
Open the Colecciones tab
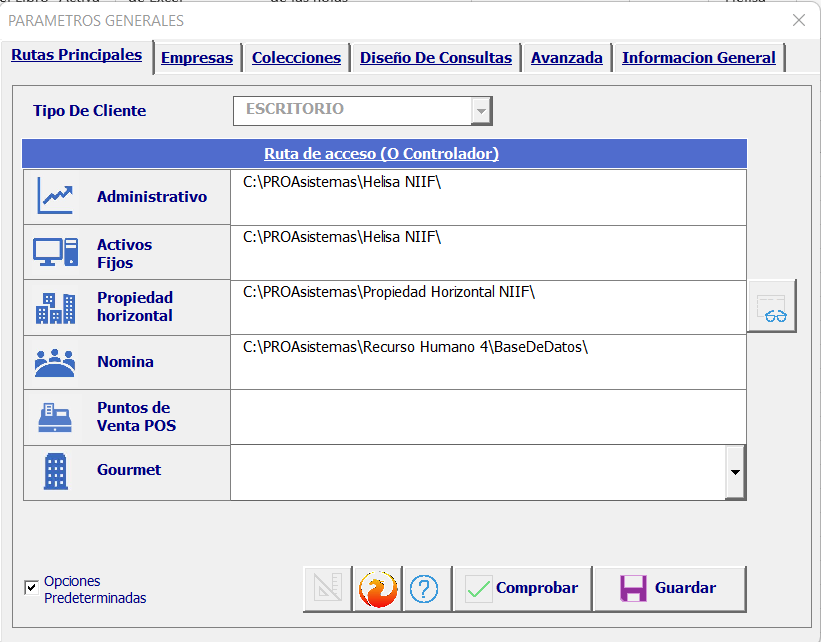296,58
